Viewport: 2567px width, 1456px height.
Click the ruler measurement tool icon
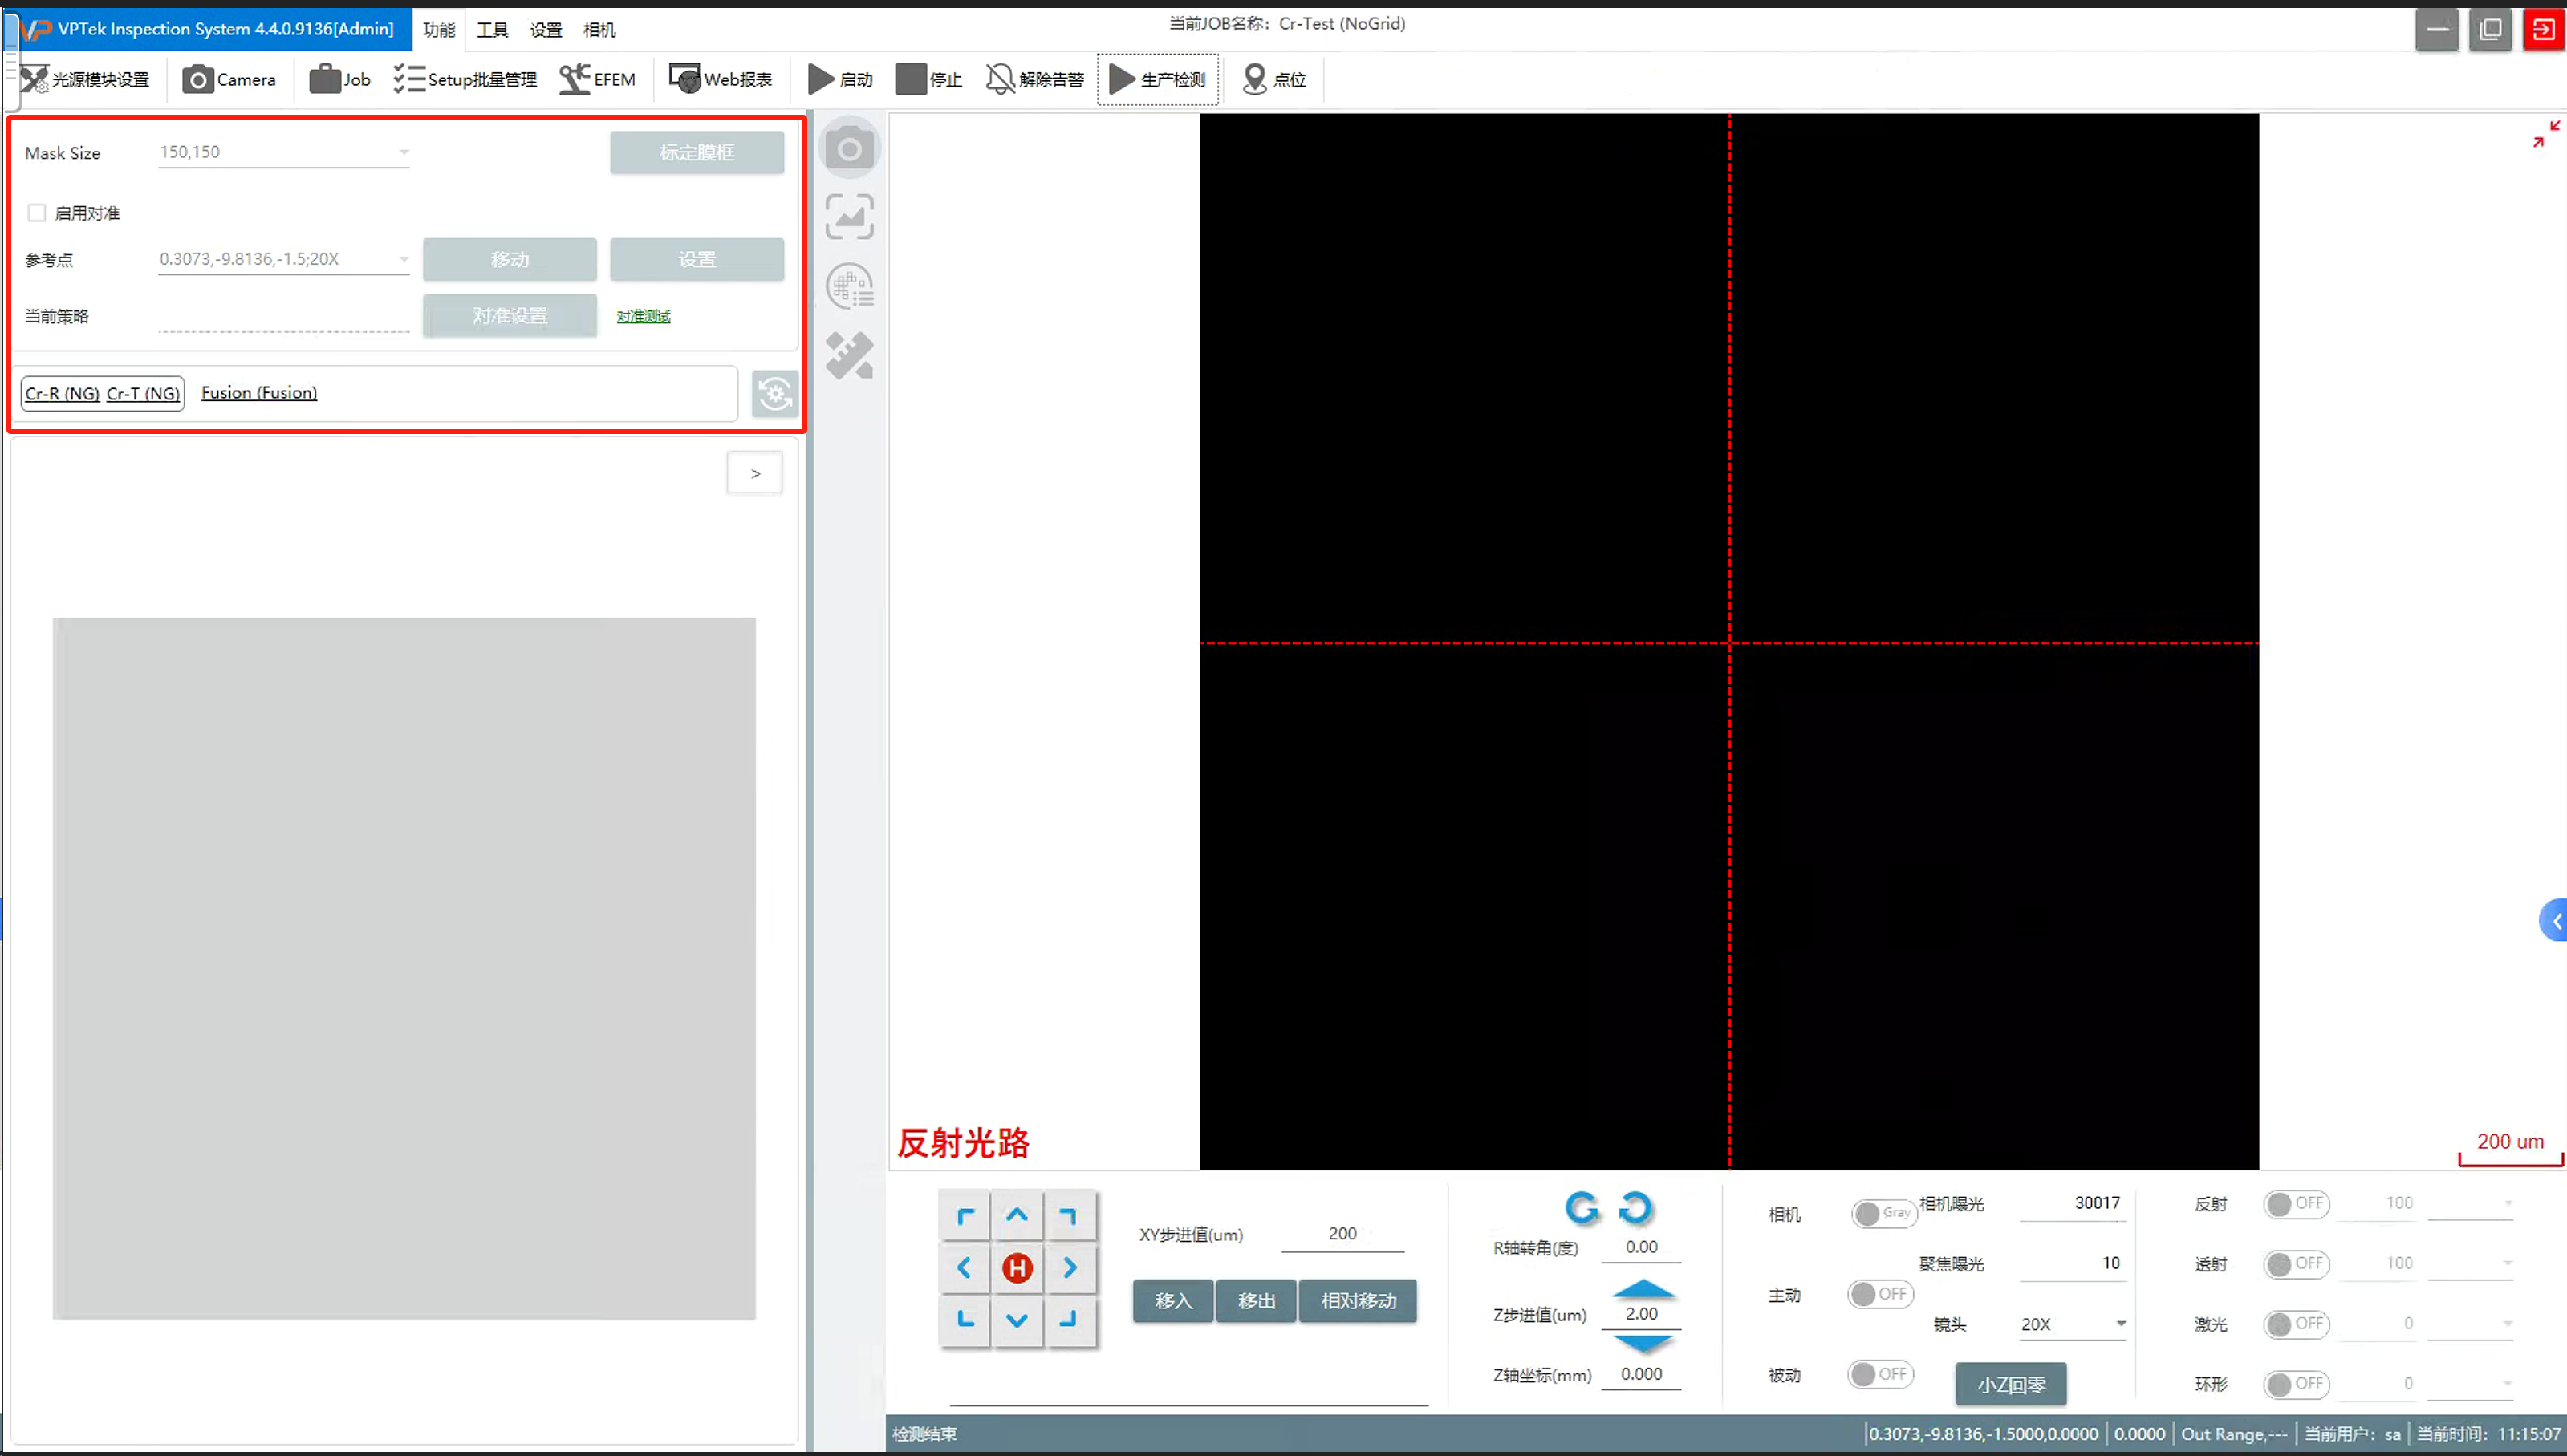tap(849, 356)
